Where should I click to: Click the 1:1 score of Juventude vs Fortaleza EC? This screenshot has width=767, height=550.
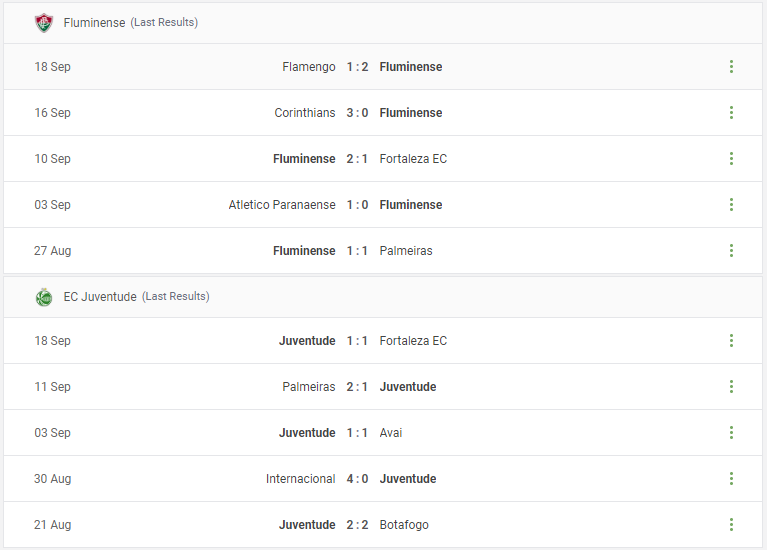coord(357,341)
